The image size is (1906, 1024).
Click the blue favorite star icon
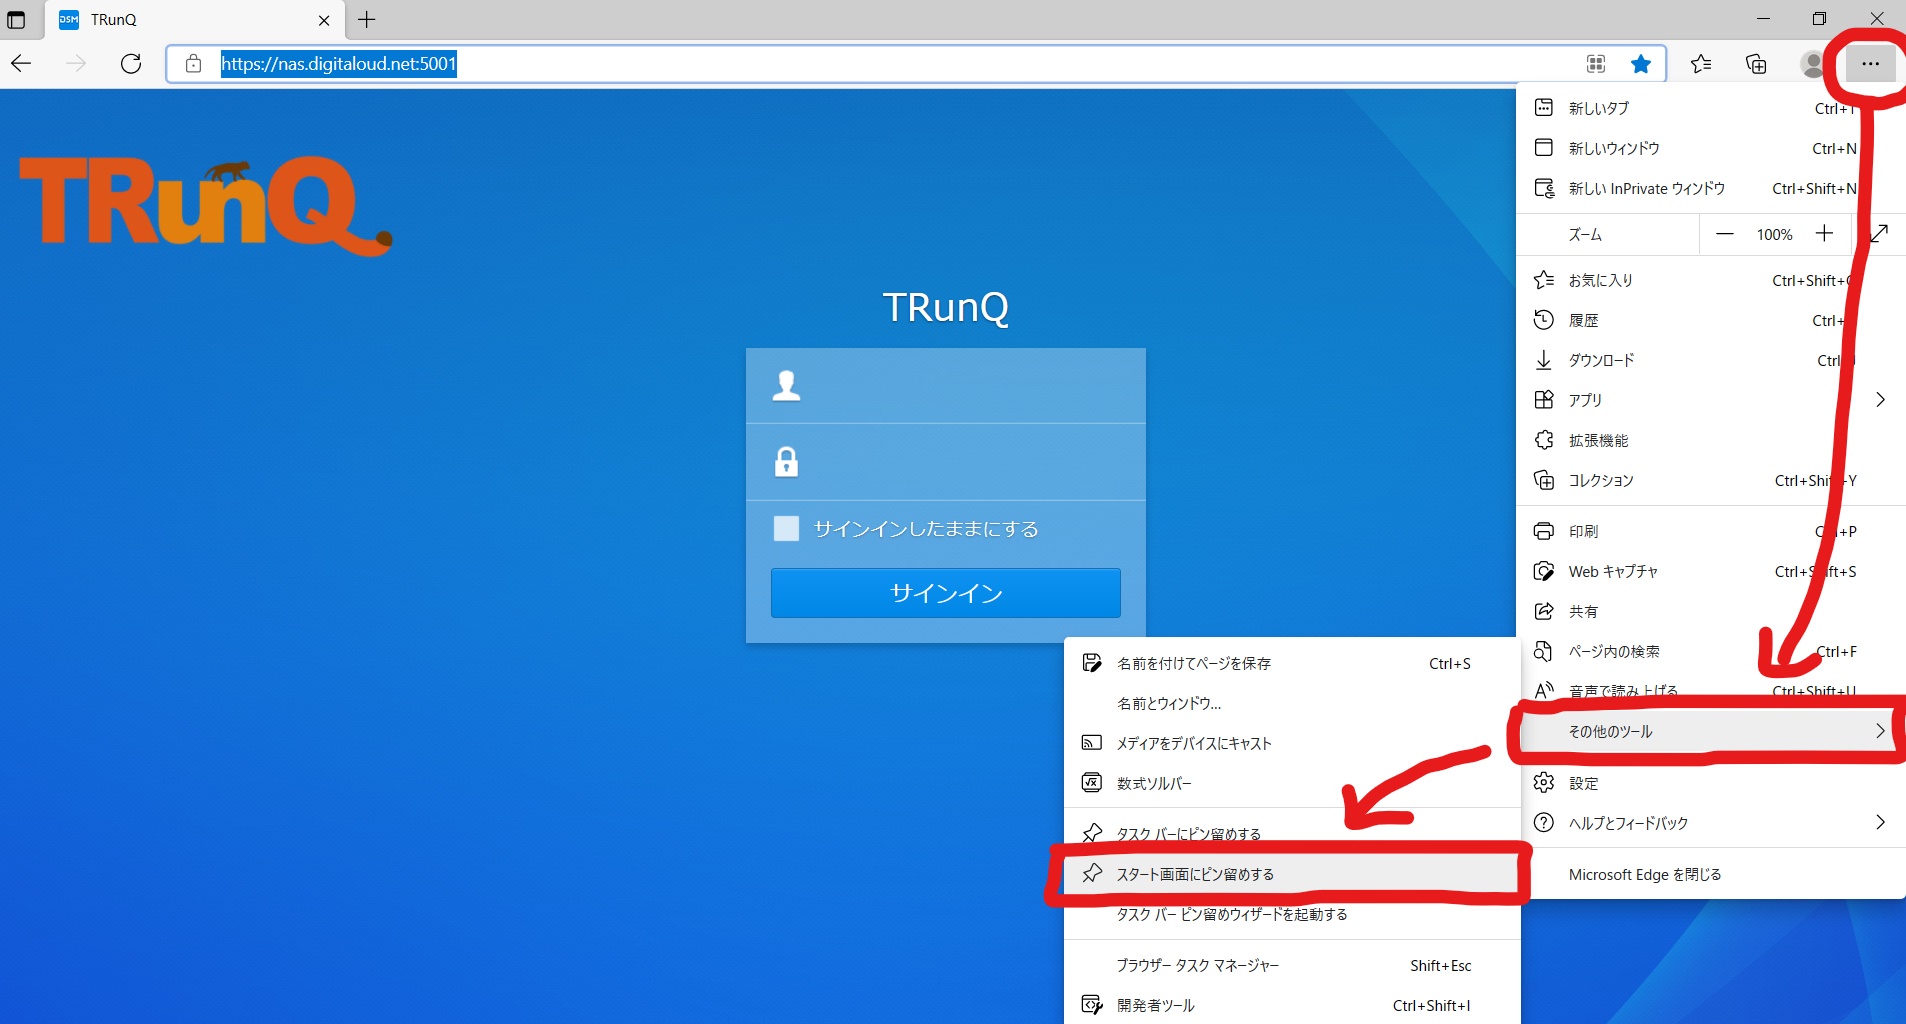(x=1641, y=64)
